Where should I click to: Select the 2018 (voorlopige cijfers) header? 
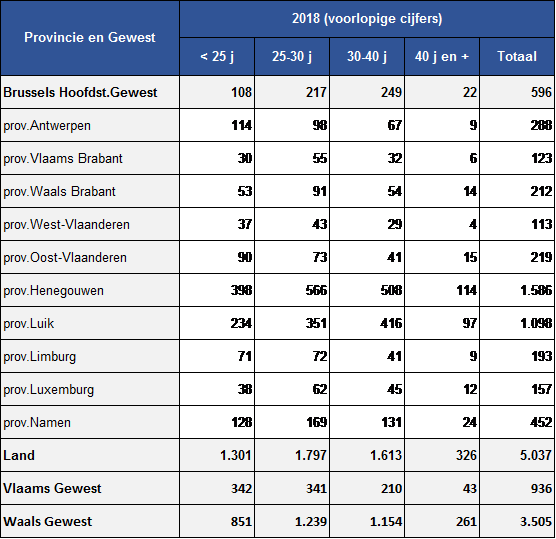pyautogui.click(x=367, y=18)
